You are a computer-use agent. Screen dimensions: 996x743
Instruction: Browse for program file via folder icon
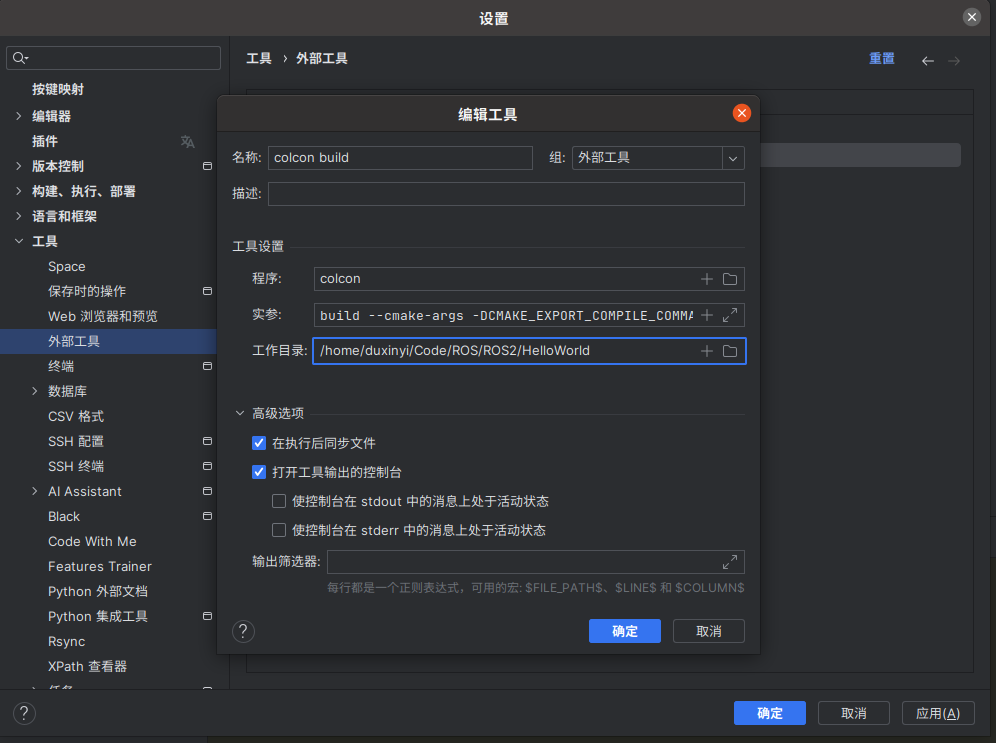click(x=730, y=279)
